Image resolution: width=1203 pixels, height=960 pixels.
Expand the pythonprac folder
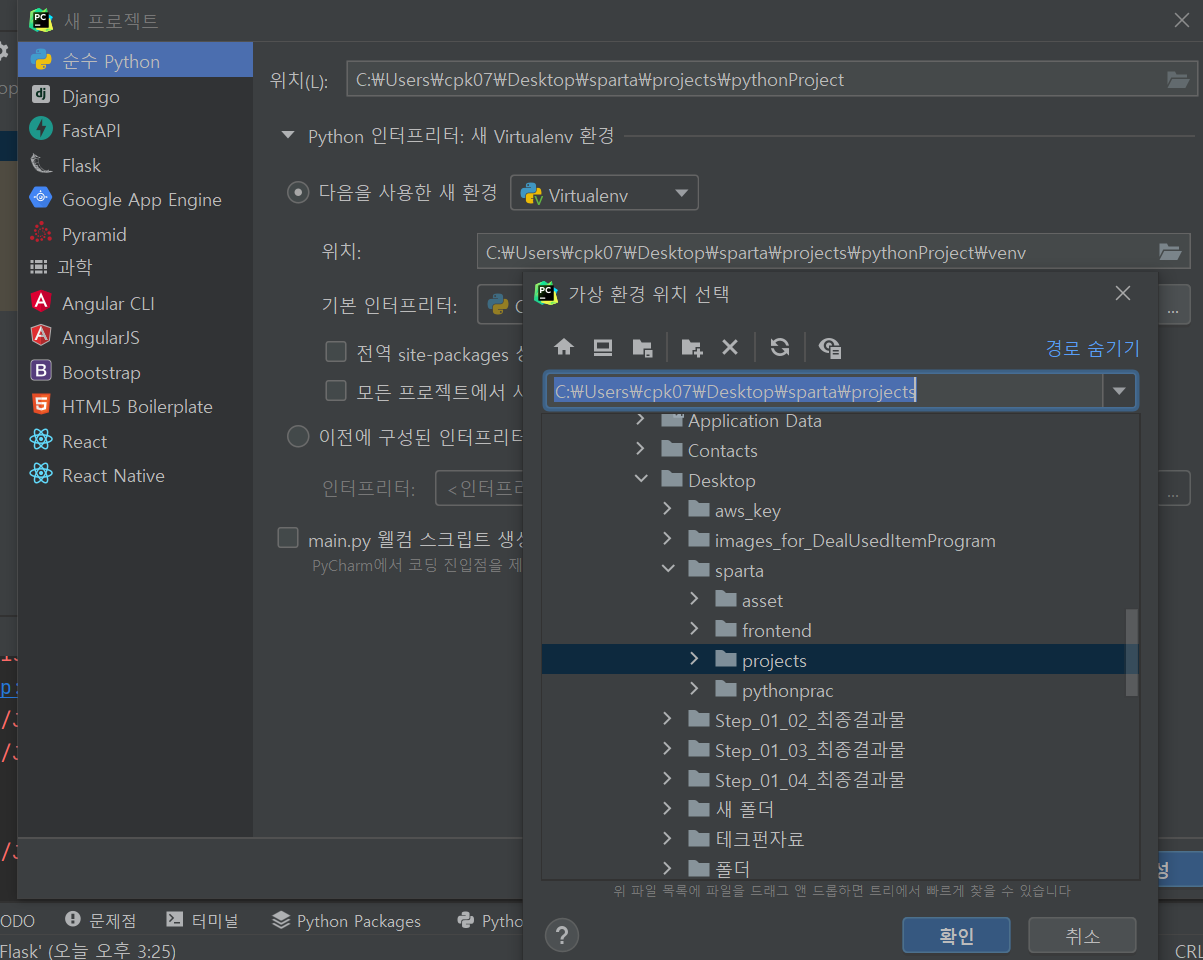click(x=695, y=690)
